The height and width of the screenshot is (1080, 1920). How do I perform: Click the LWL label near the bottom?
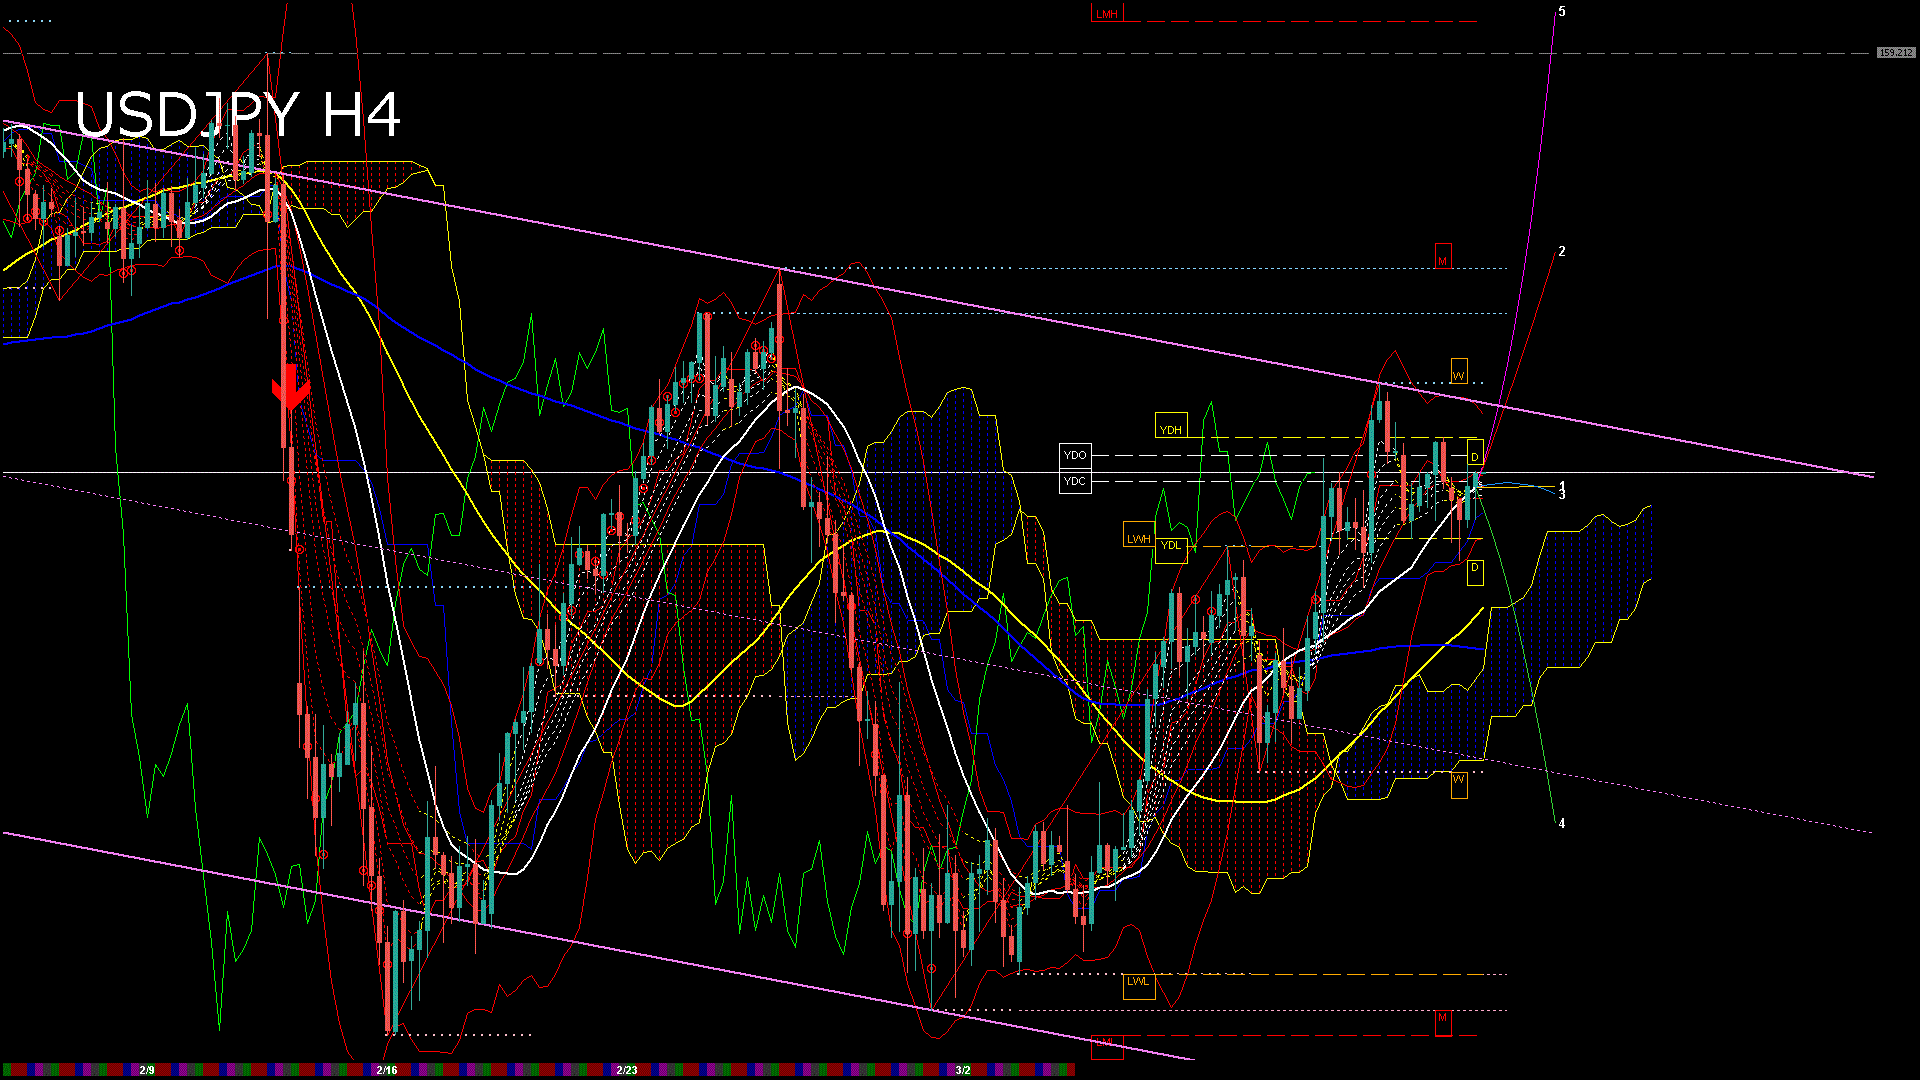click(x=1139, y=981)
